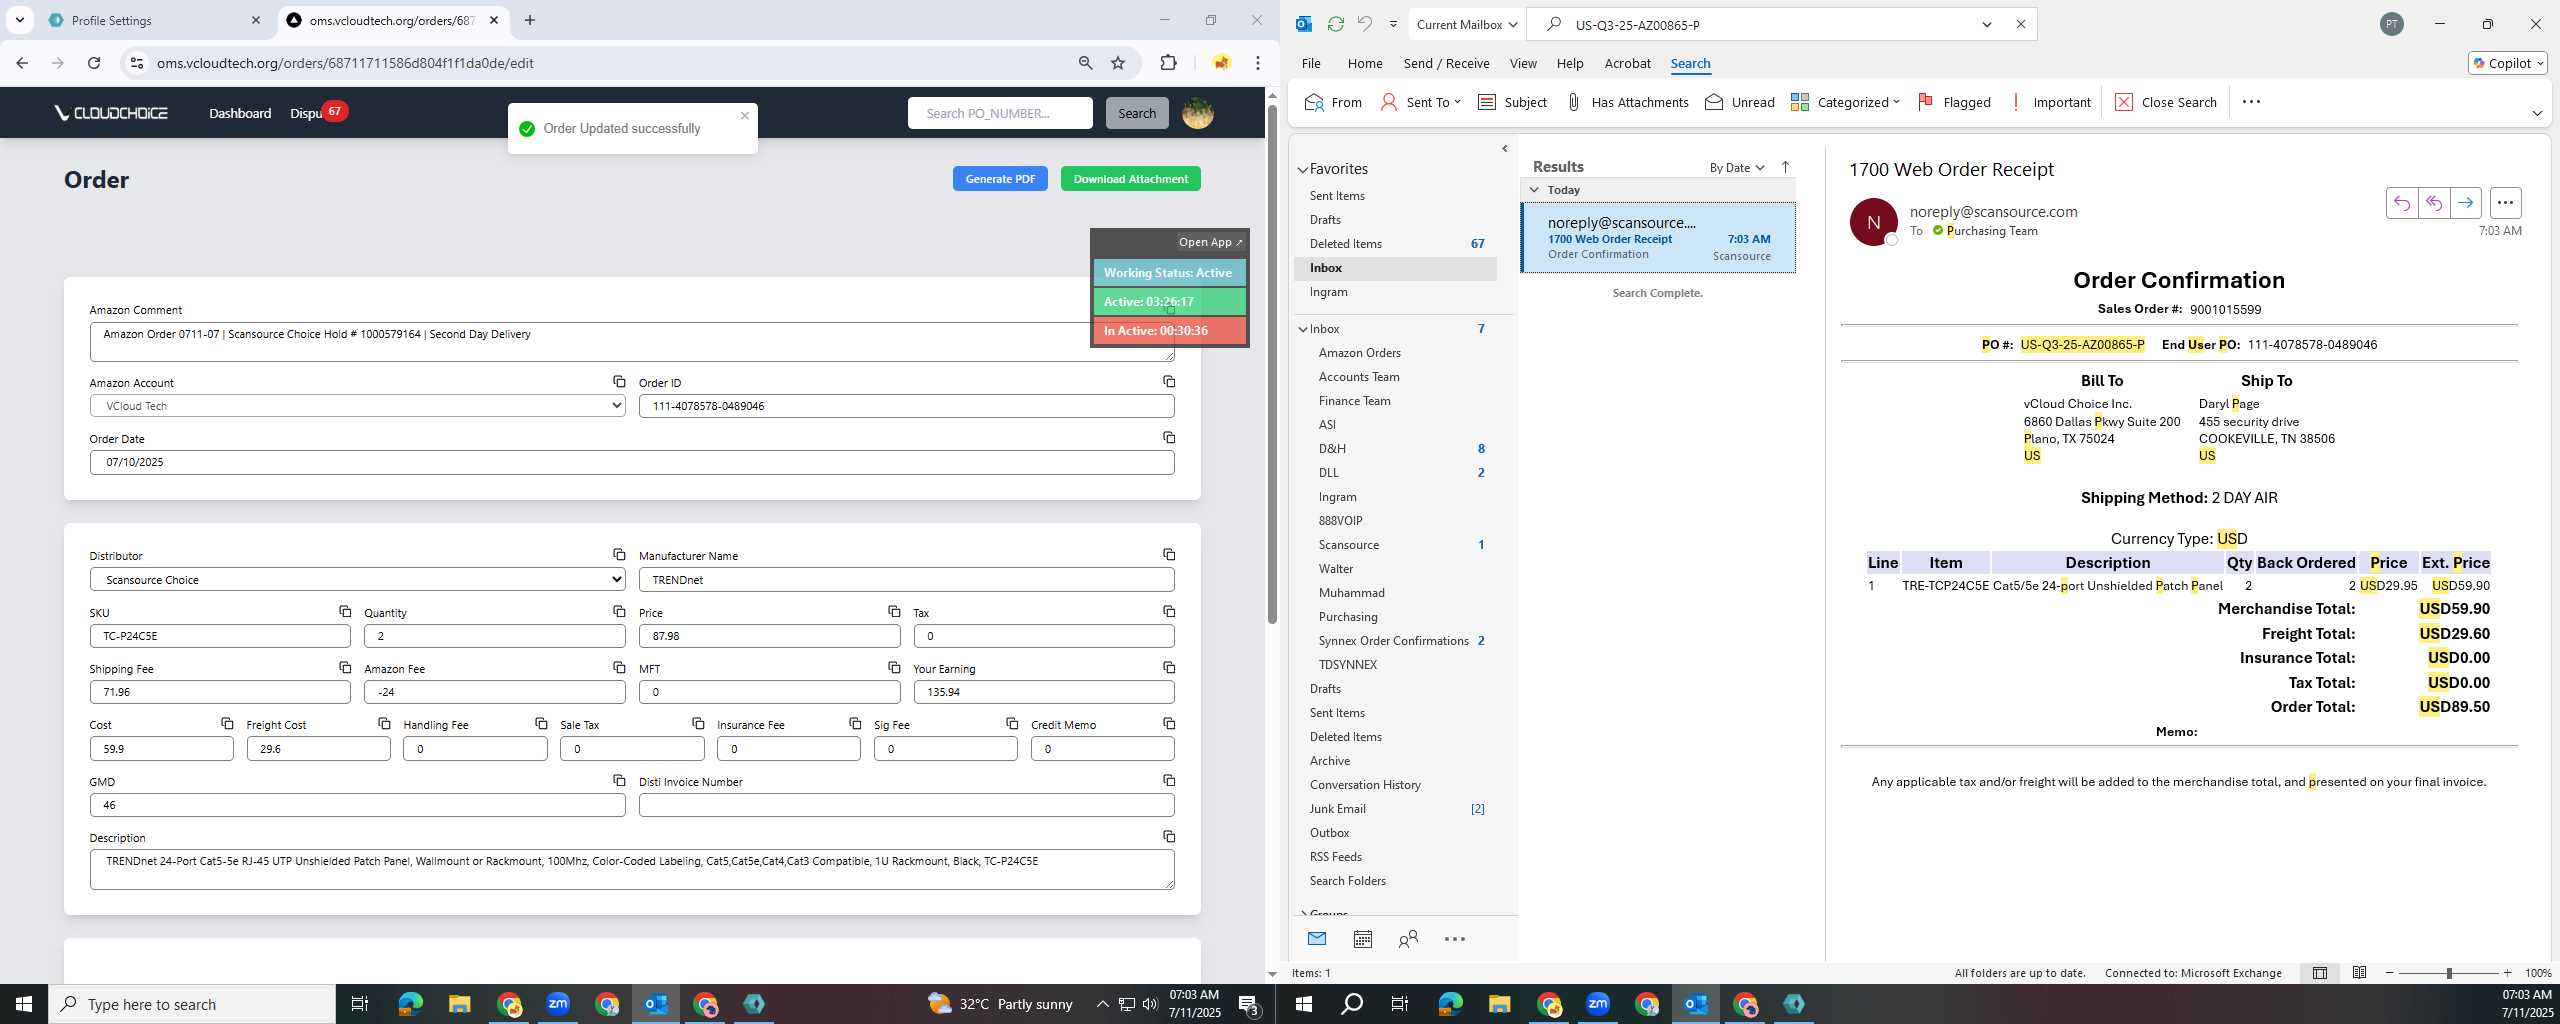Open the Send / Receive tab
The height and width of the screenshot is (1024, 2560).
1446,63
